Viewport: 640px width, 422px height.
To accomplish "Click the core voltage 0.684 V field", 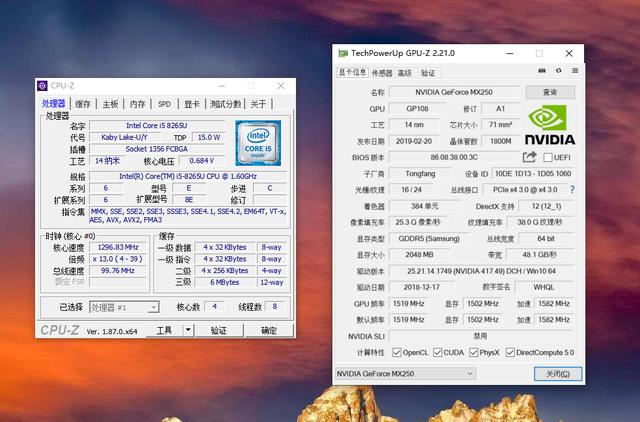I will coord(202,161).
